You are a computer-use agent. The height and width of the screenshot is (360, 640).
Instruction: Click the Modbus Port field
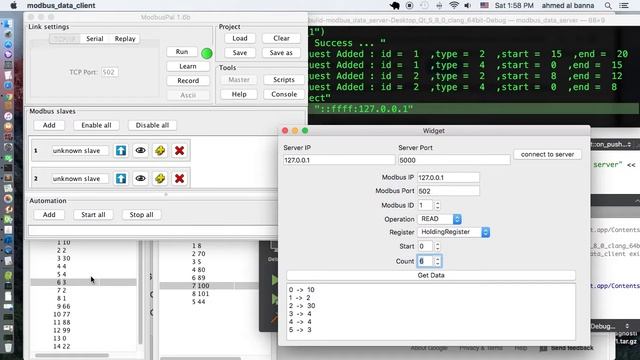pyautogui.click(x=448, y=191)
